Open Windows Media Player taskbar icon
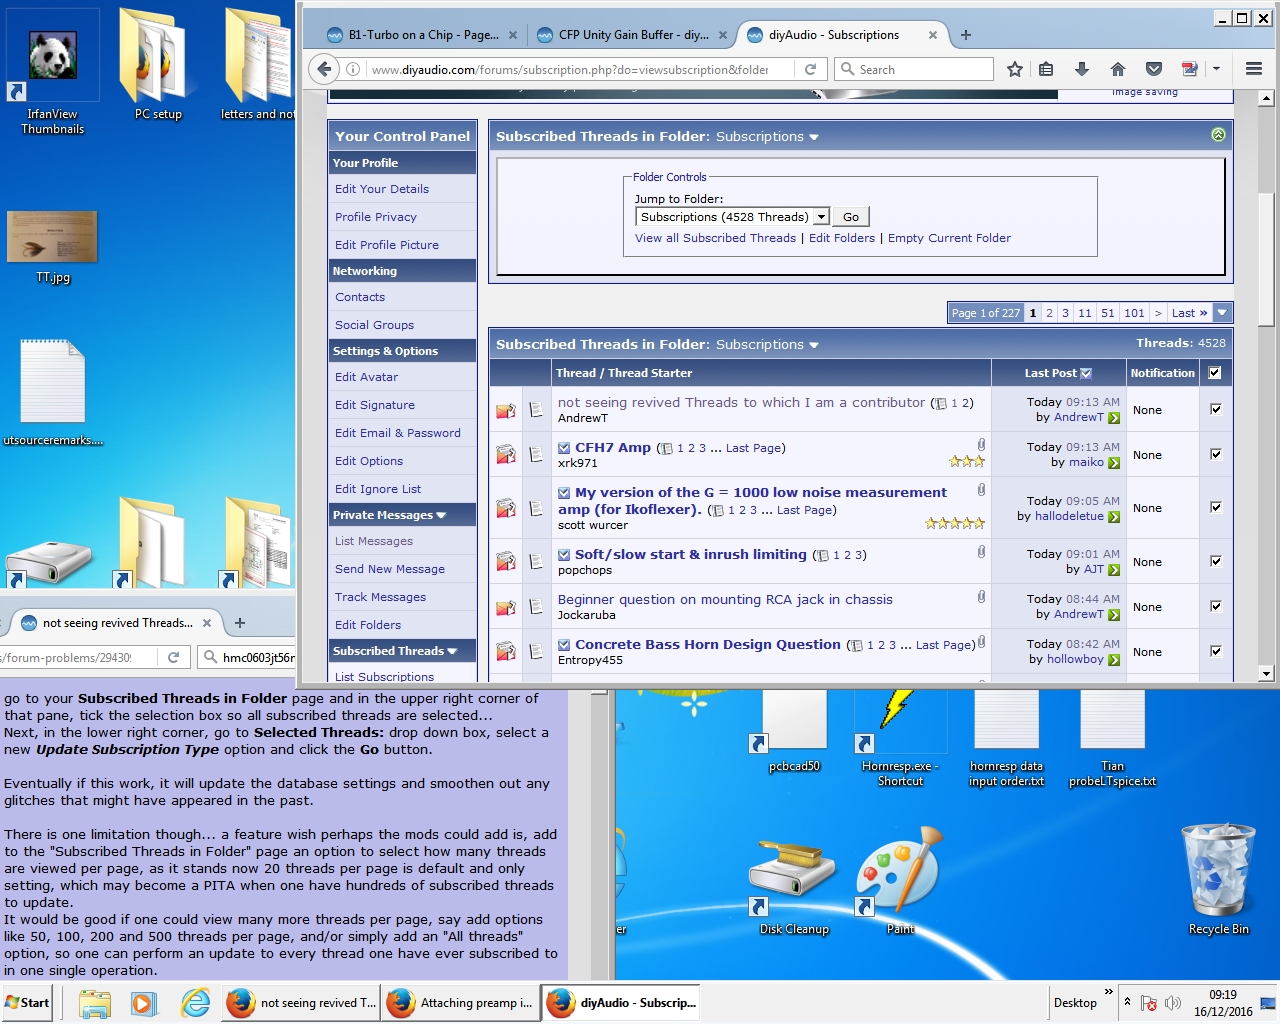The width and height of the screenshot is (1280, 1024). (x=144, y=1003)
